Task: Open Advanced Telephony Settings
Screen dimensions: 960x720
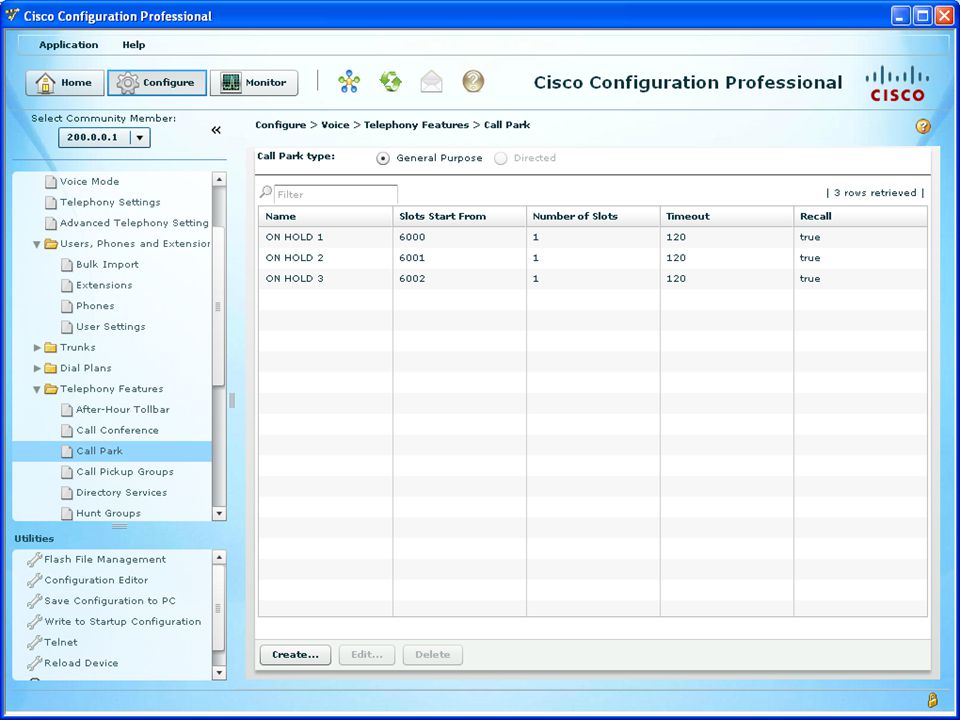Action: (134, 223)
